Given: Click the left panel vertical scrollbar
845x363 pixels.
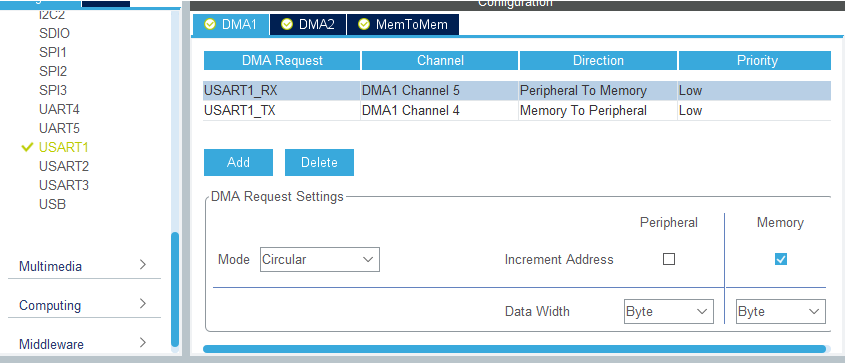Looking at the screenshot, I should tap(175, 289).
